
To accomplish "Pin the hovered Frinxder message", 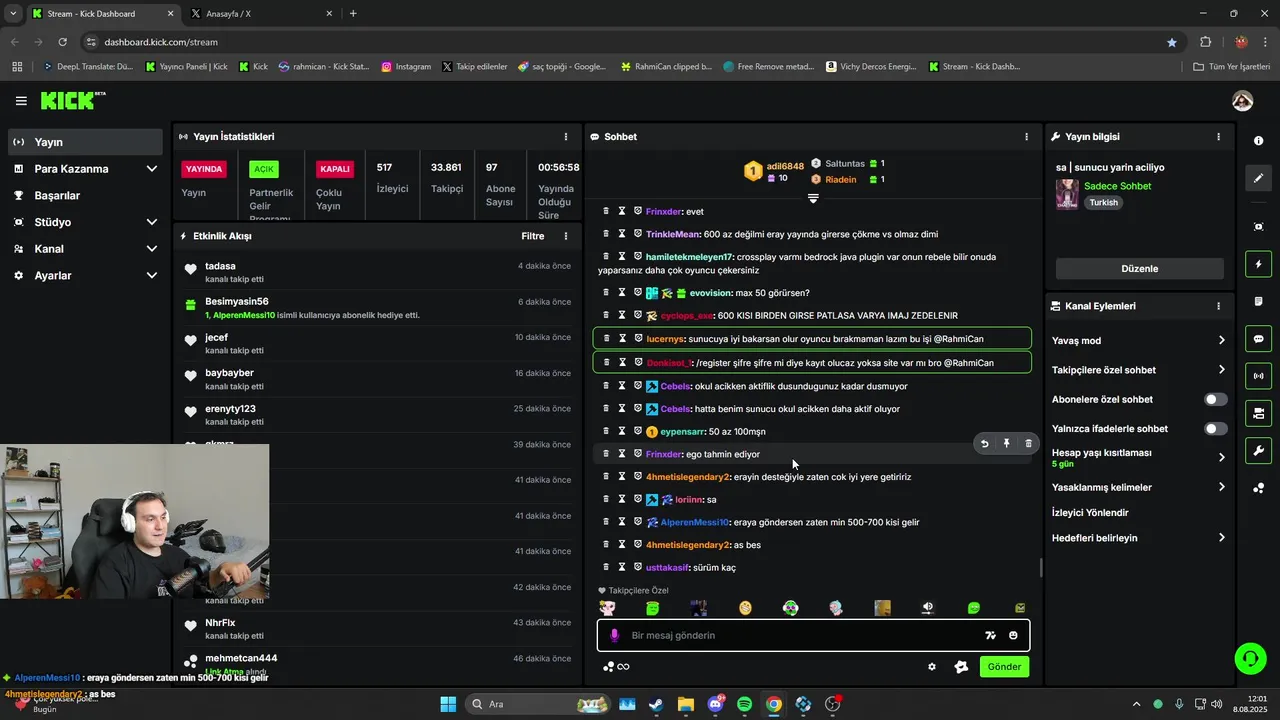I will (x=1006, y=443).
